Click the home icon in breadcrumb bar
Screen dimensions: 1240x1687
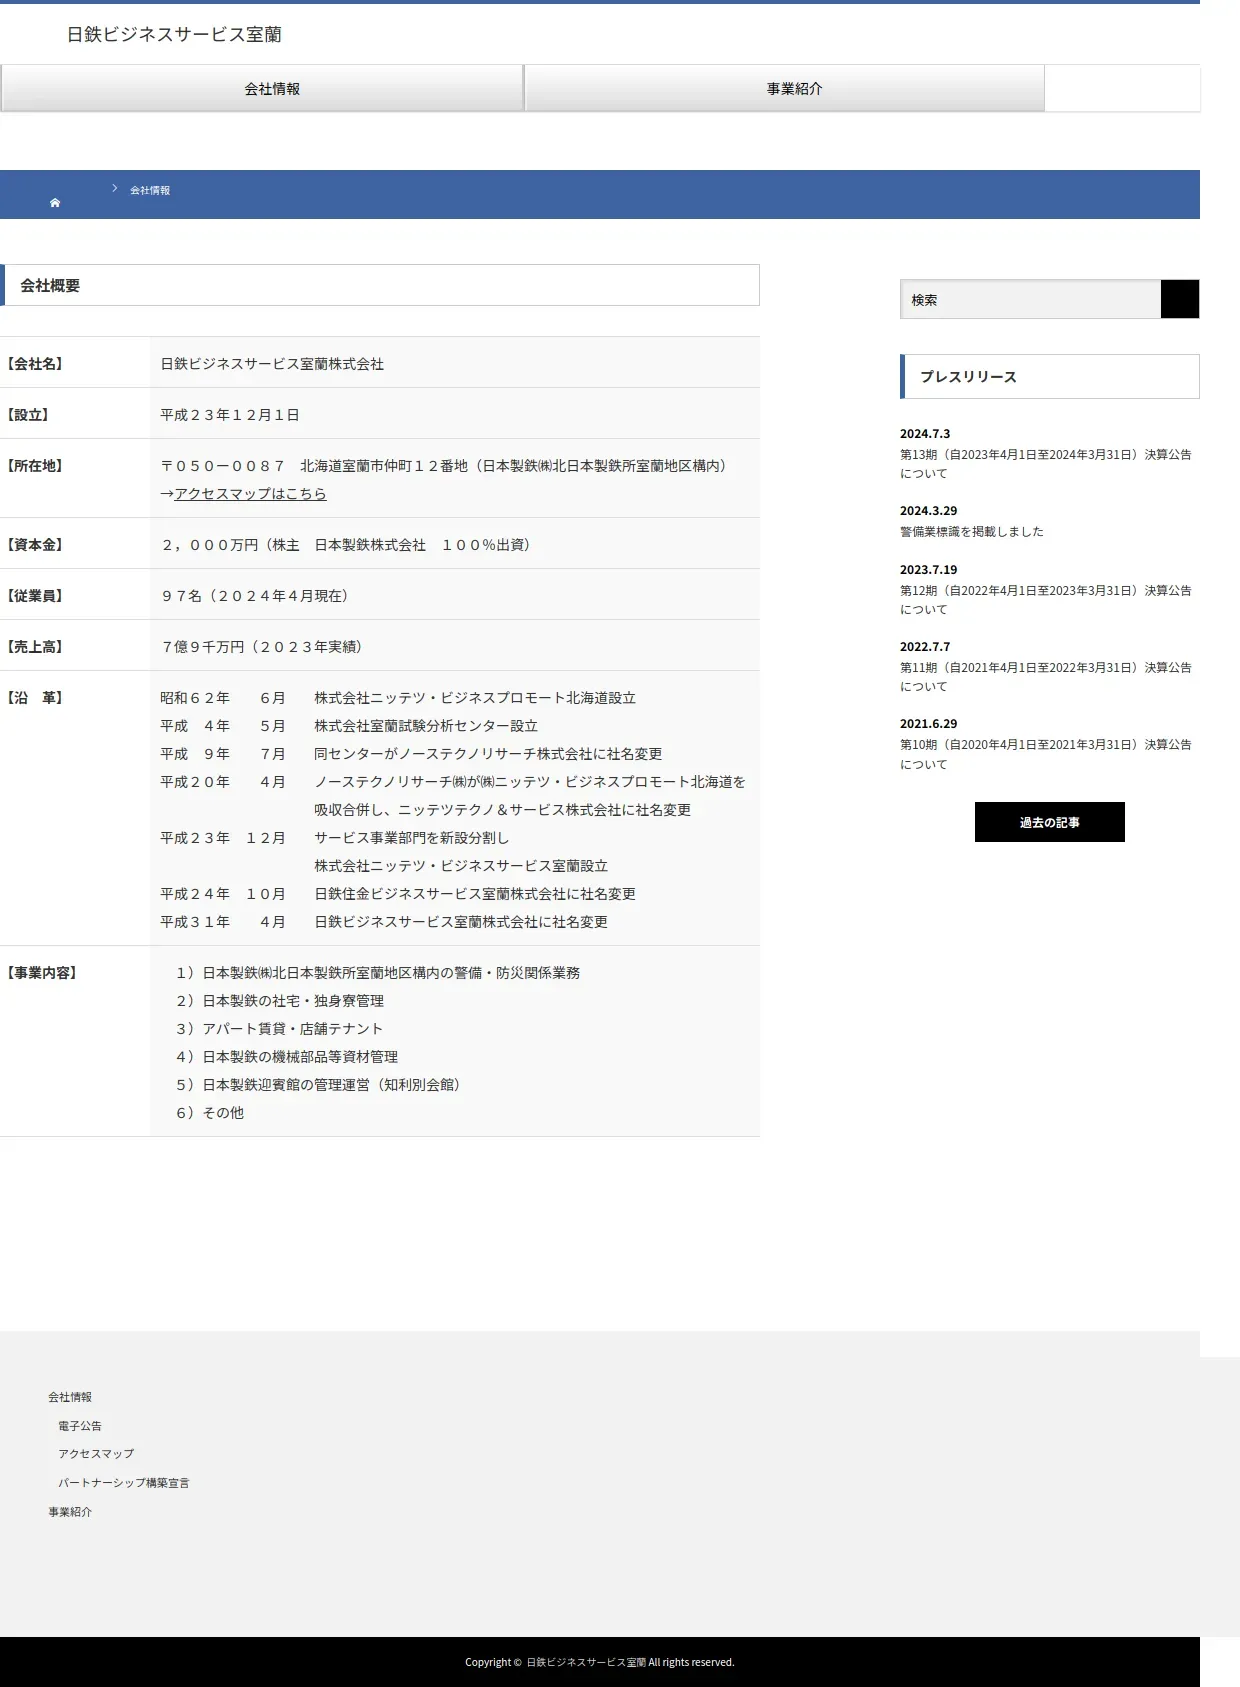pos(55,203)
